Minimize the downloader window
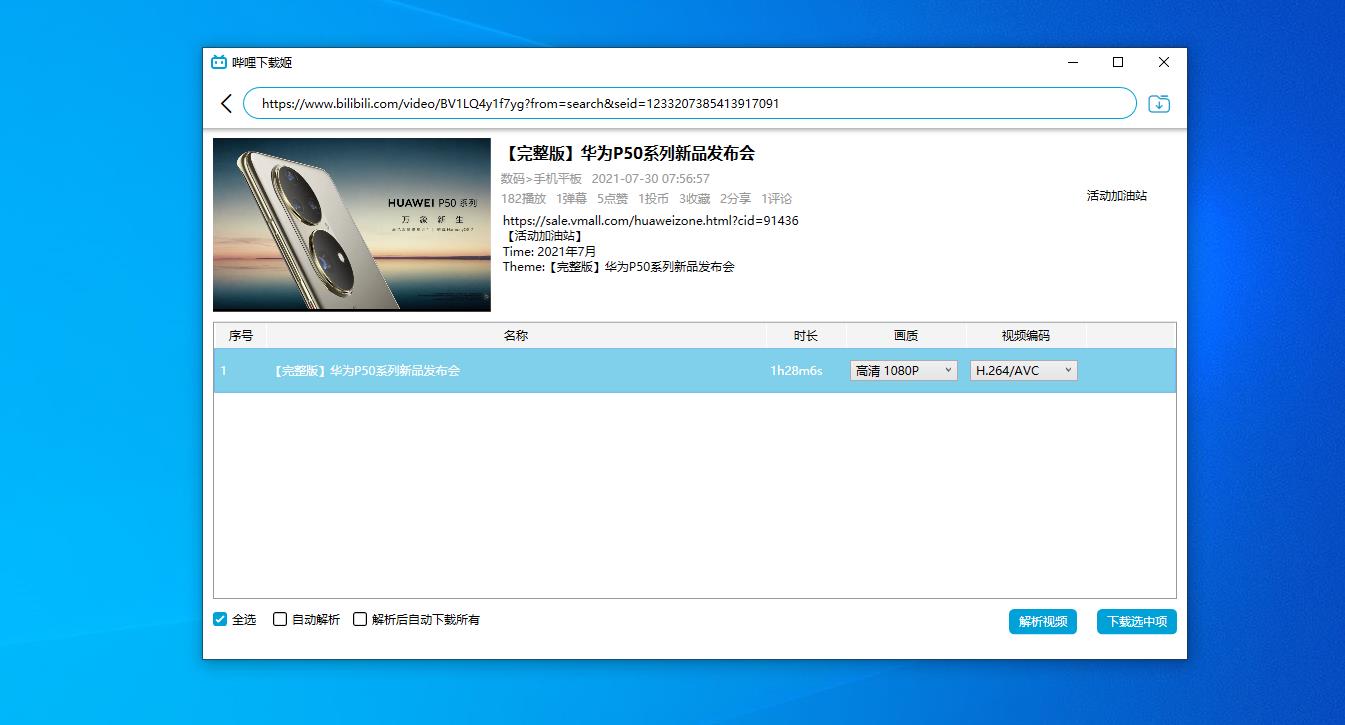The image size is (1345, 725). click(1073, 62)
